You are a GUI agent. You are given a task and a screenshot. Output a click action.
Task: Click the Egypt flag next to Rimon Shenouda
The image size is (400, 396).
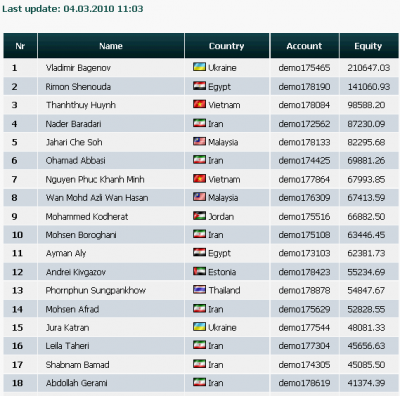point(199,86)
